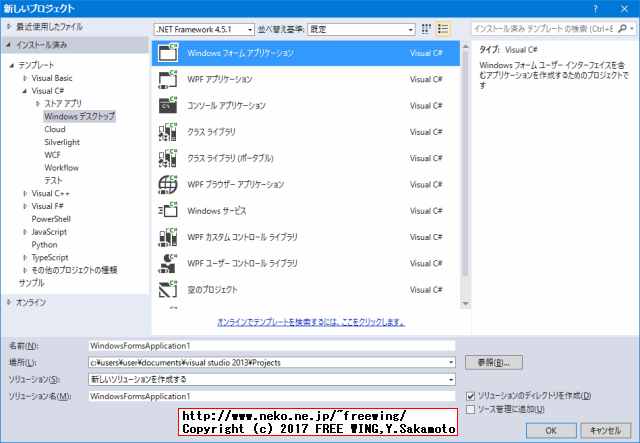Open the 並べ替え基準 既定 dropdown
The width and height of the screenshot is (640, 443).
tap(361, 29)
